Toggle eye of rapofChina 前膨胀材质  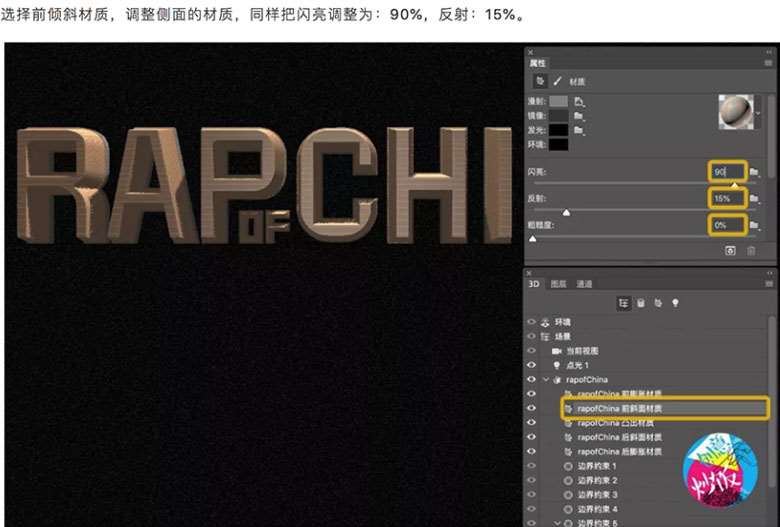(x=531, y=394)
